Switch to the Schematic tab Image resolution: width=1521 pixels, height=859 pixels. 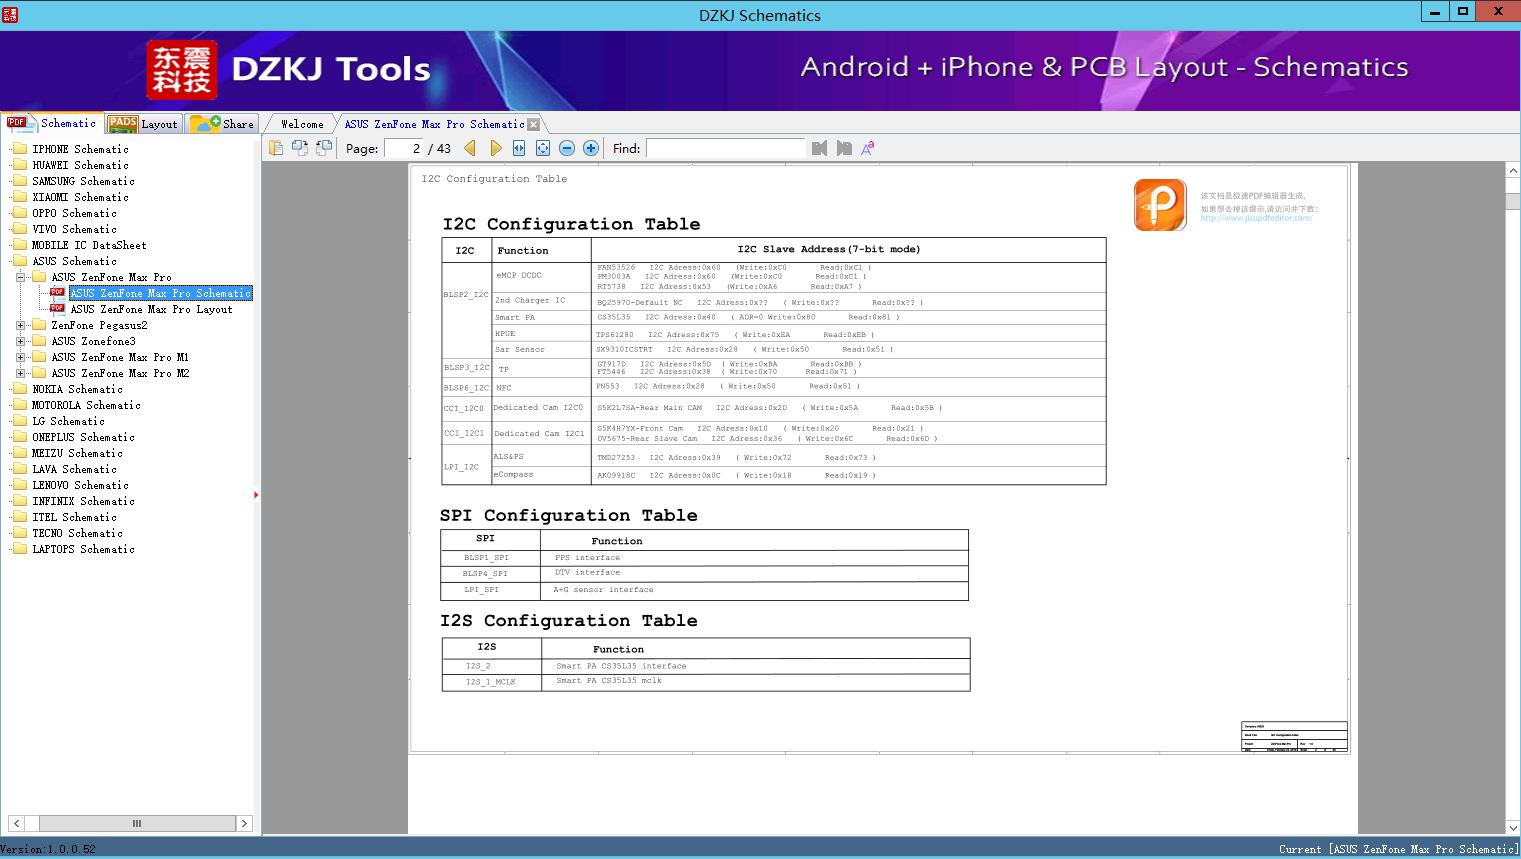[52, 123]
